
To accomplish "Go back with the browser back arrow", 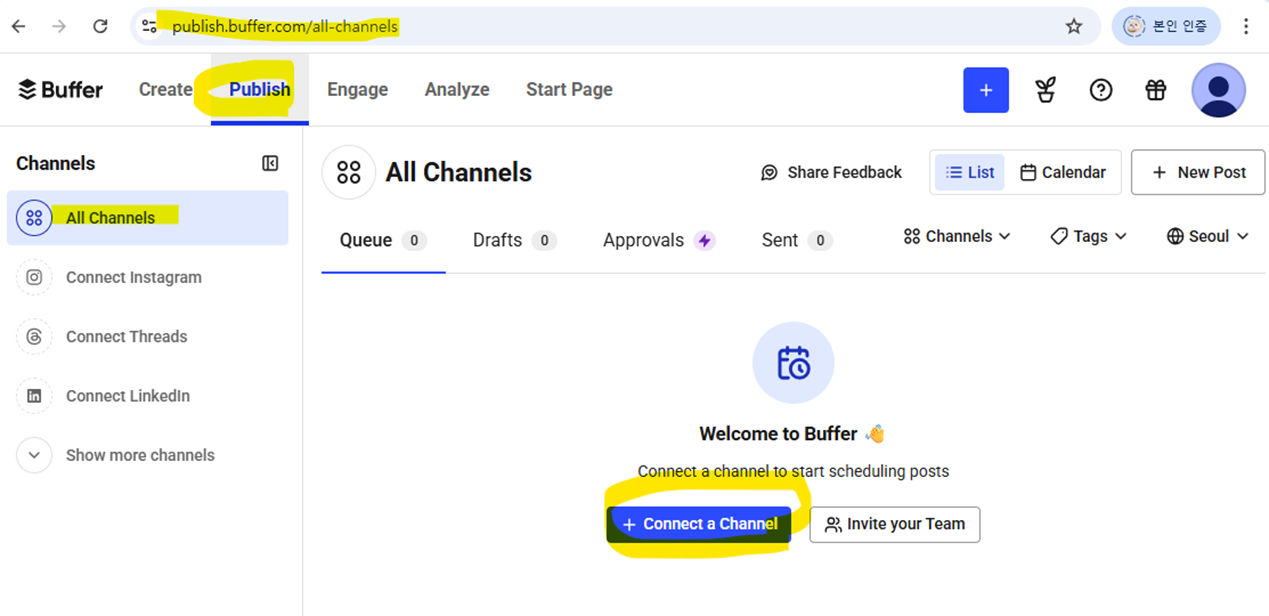I will pyautogui.click(x=18, y=27).
